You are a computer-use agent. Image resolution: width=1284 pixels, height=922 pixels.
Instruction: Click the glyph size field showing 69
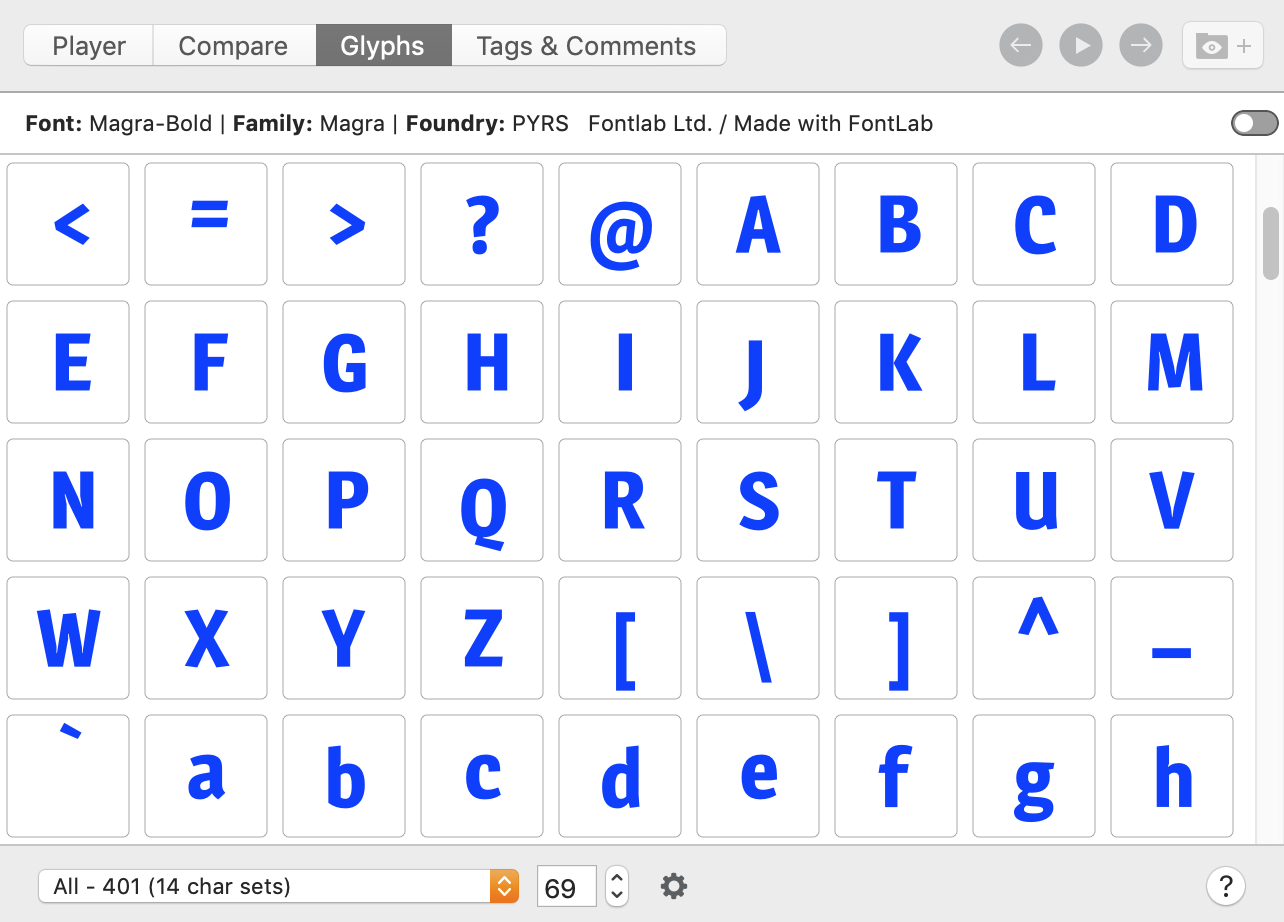[x=565, y=886]
